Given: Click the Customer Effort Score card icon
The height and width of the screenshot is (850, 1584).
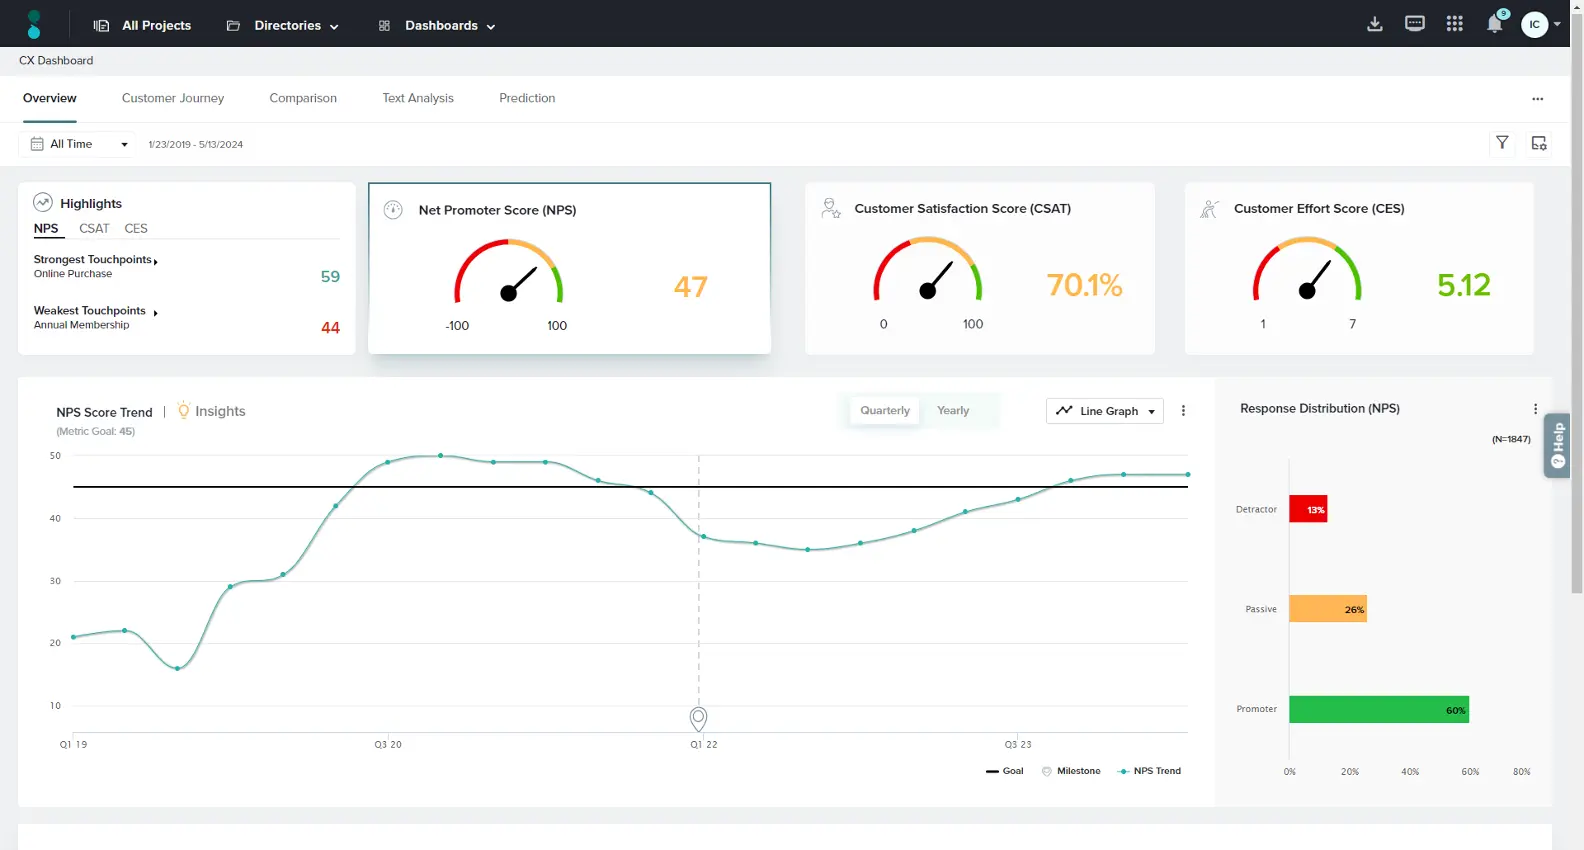Looking at the screenshot, I should (1209, 208).
